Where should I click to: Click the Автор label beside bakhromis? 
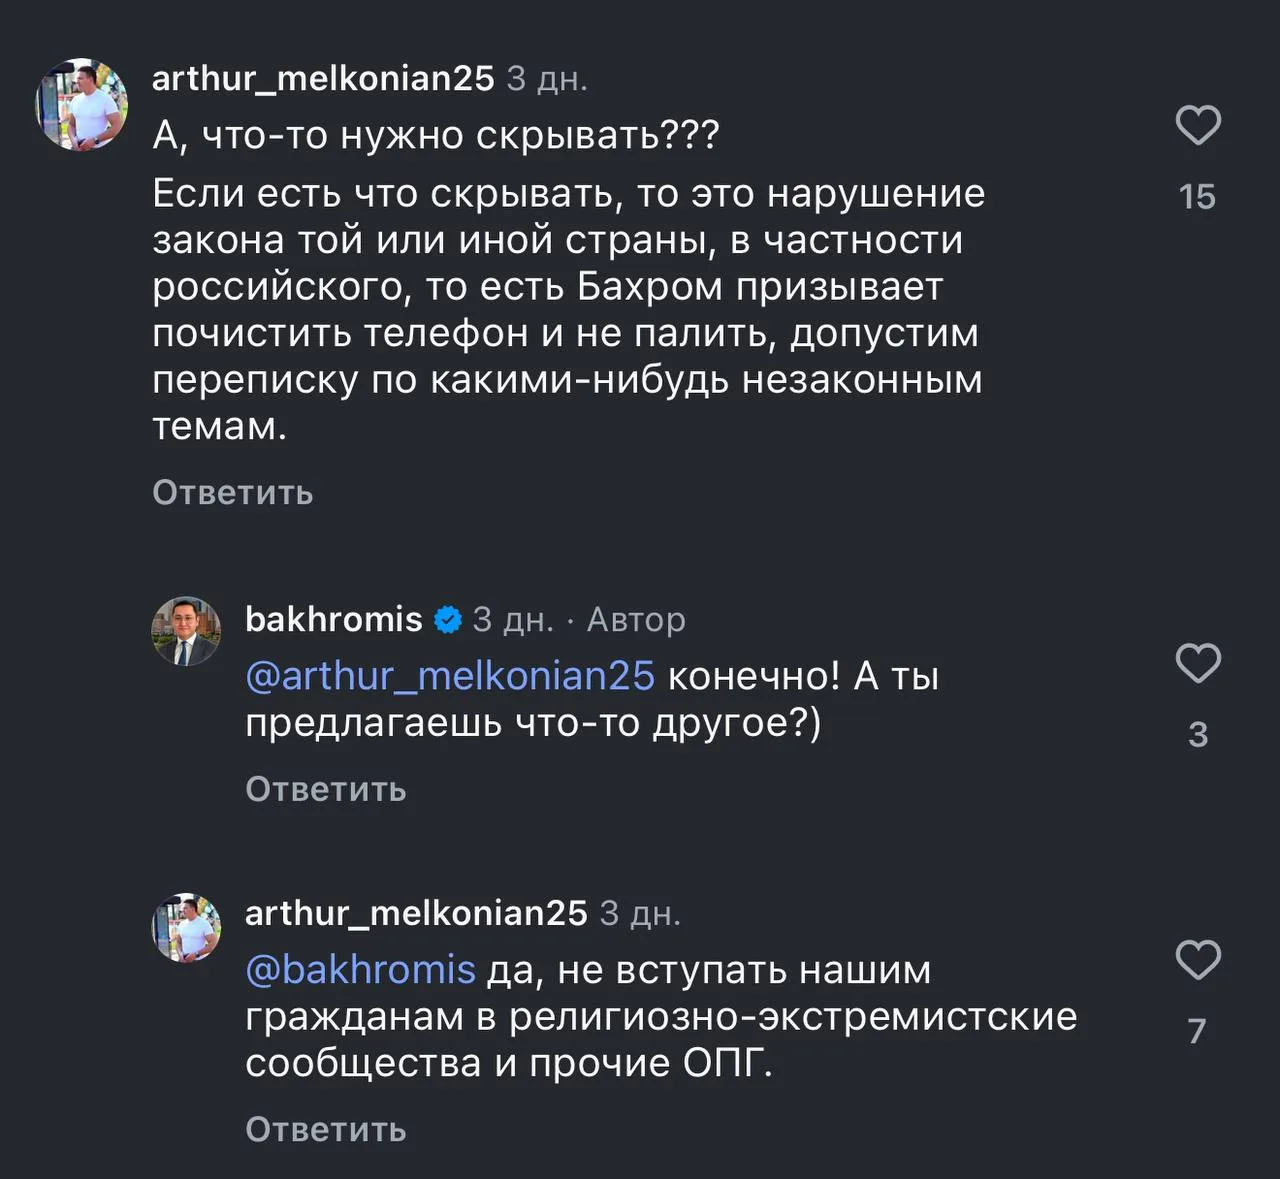(636, 620)
